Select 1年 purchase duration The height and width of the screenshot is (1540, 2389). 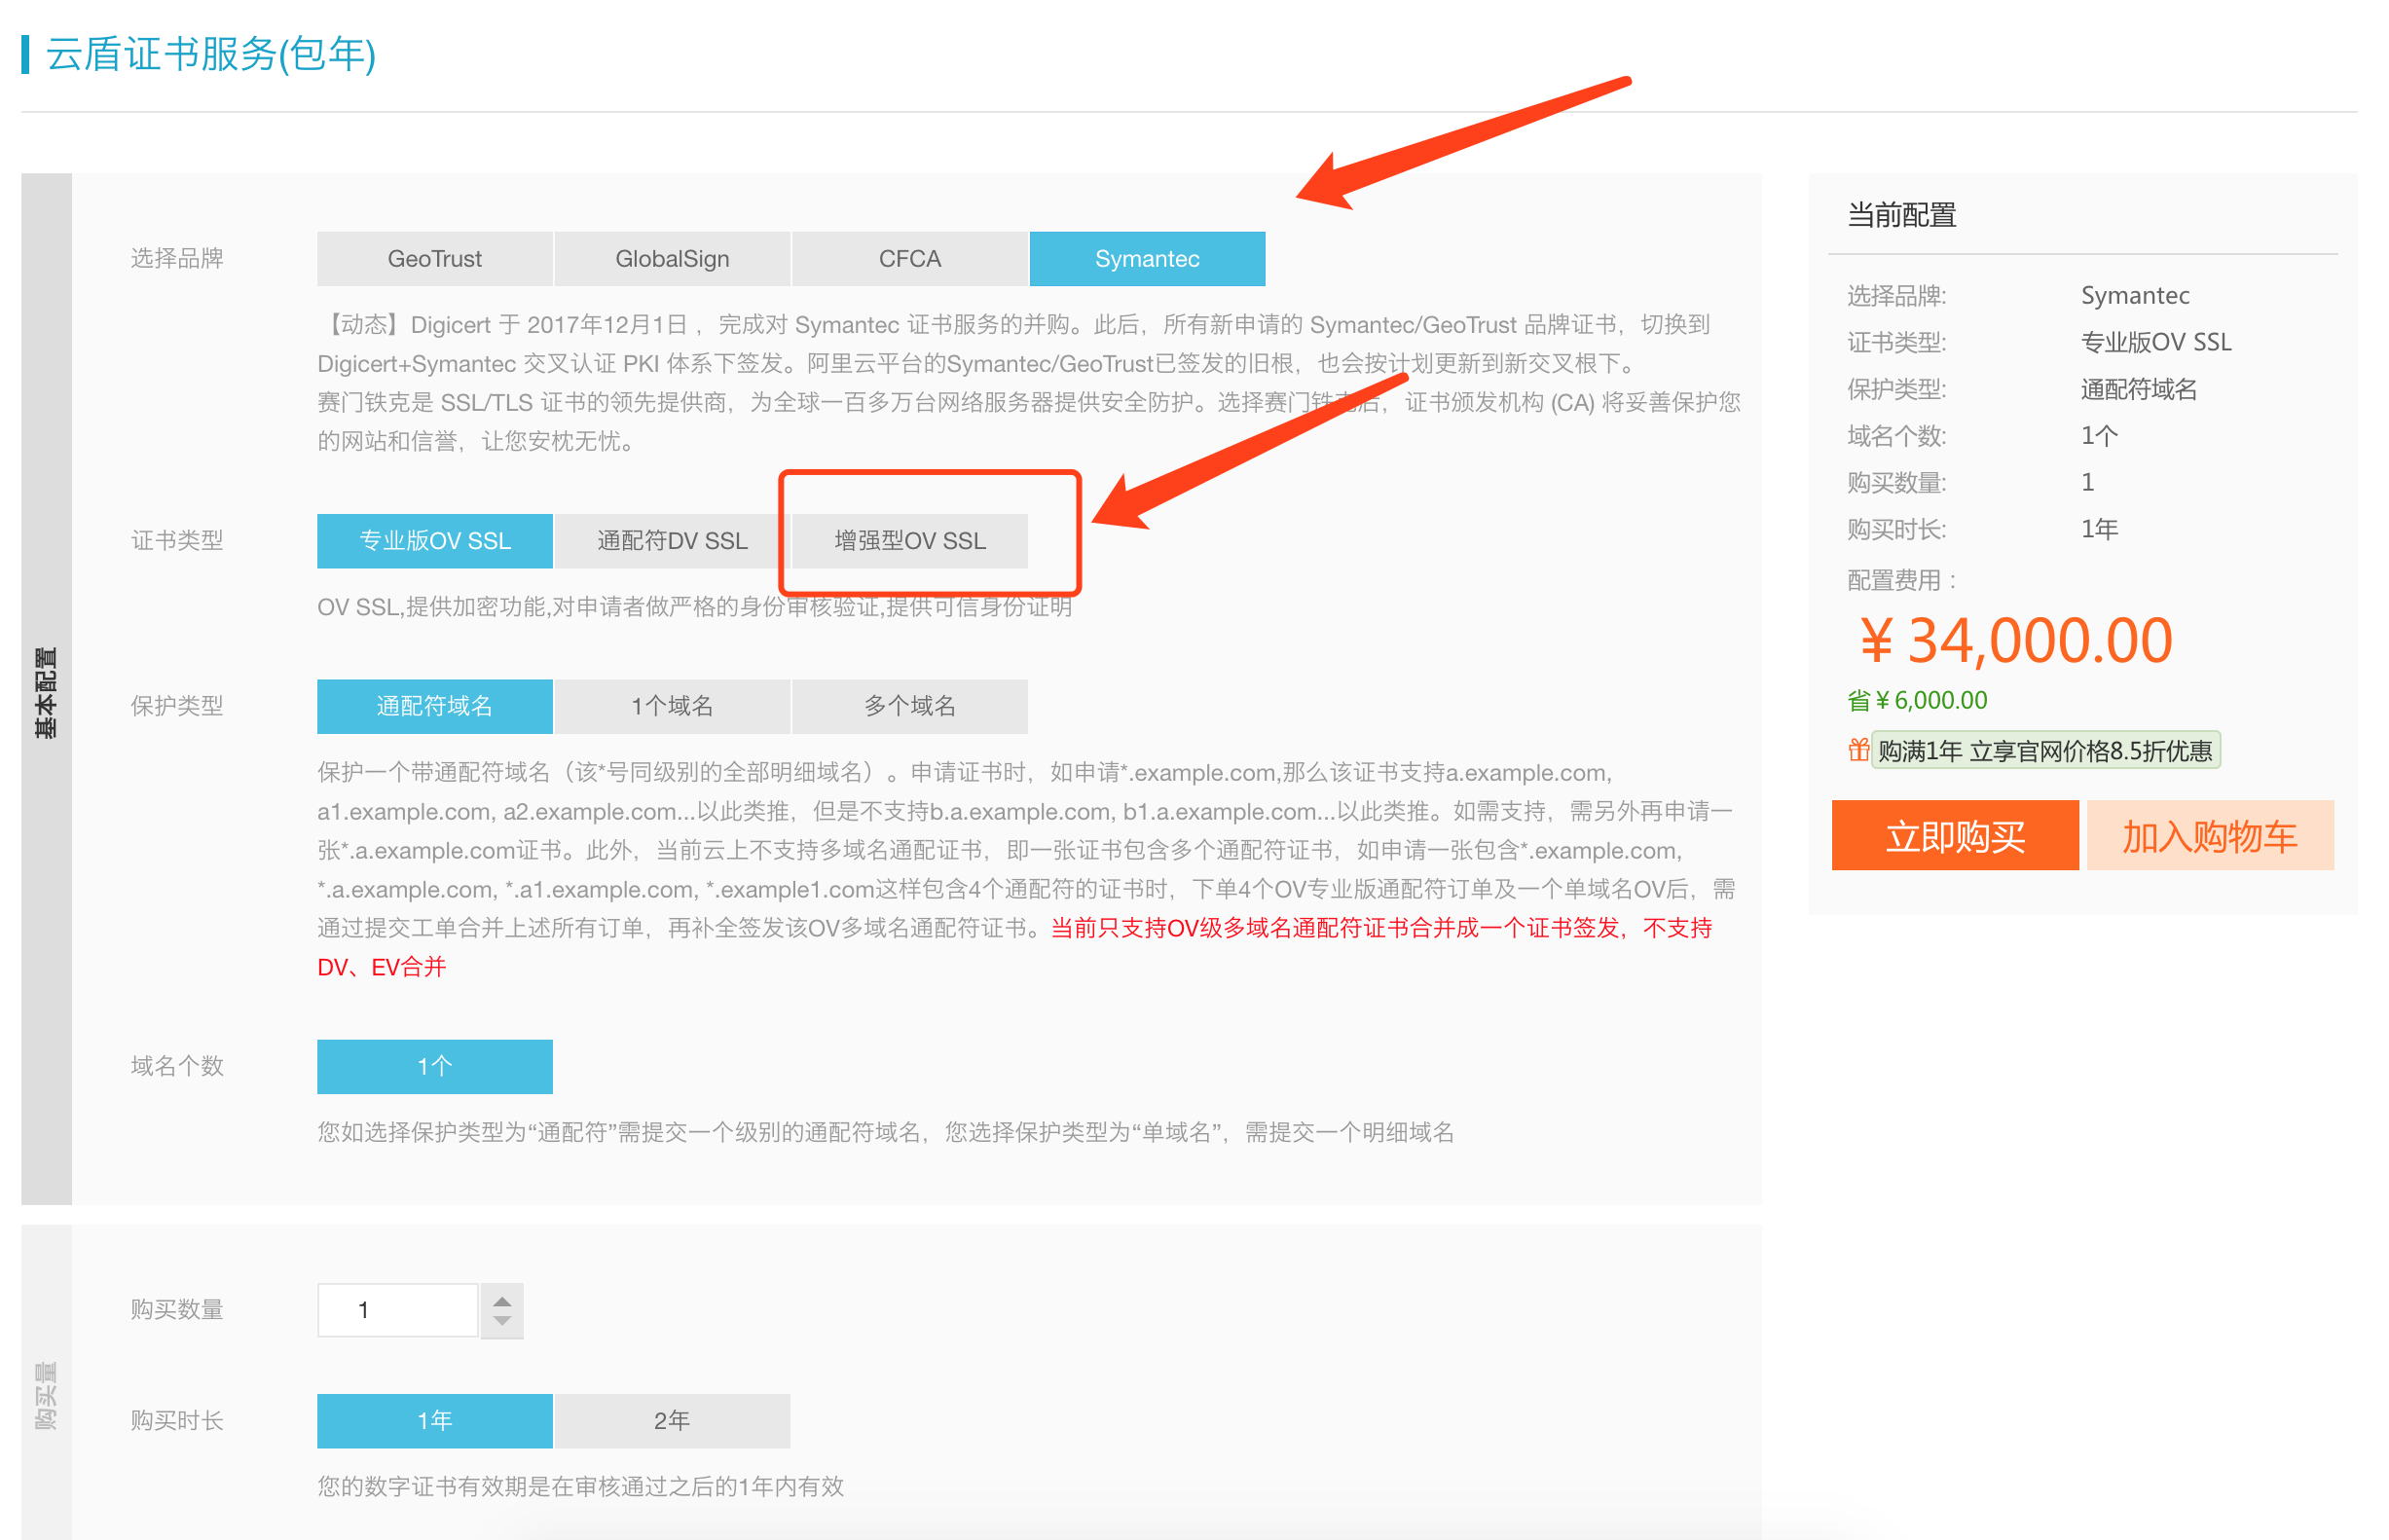434,1420
